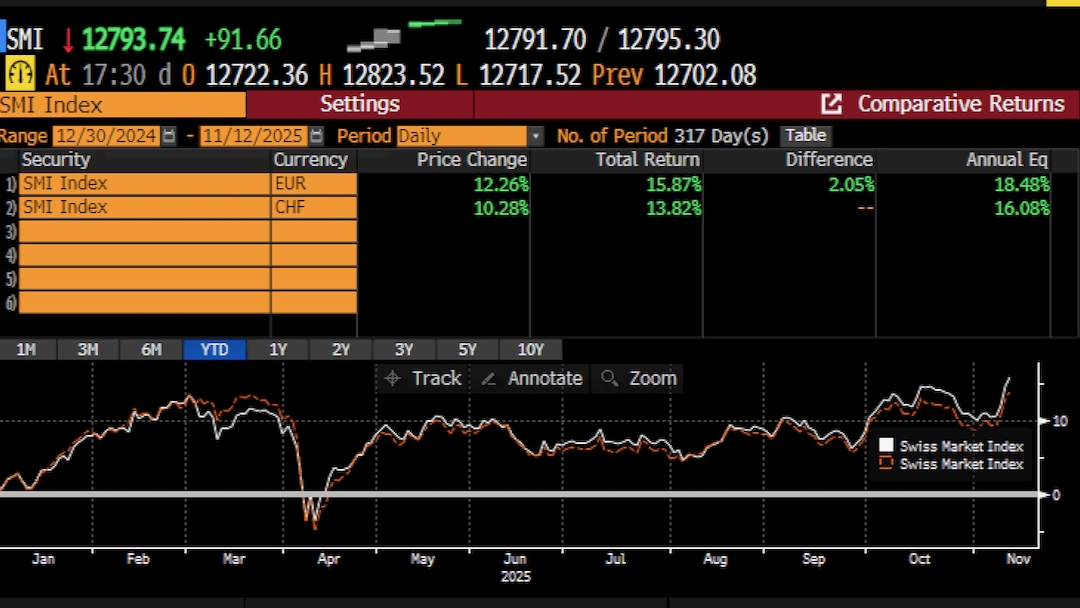Click the Track crosshair icon
This screenshot has height=608, width=1080.
(x=393, y=378)
